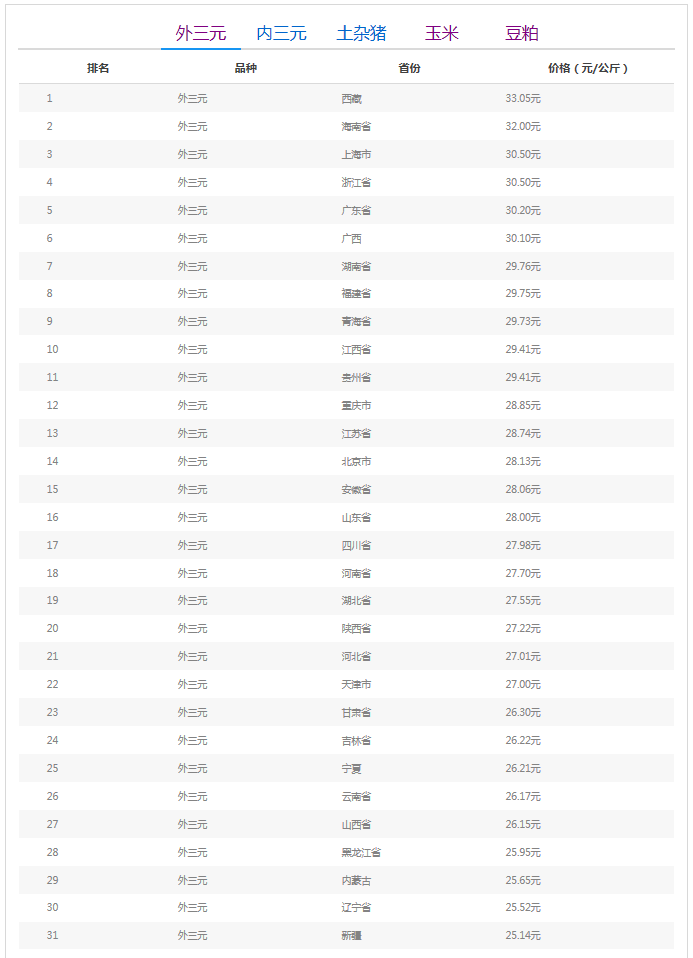
Task: Open the 内三元 tab
Action: point(281,33)
